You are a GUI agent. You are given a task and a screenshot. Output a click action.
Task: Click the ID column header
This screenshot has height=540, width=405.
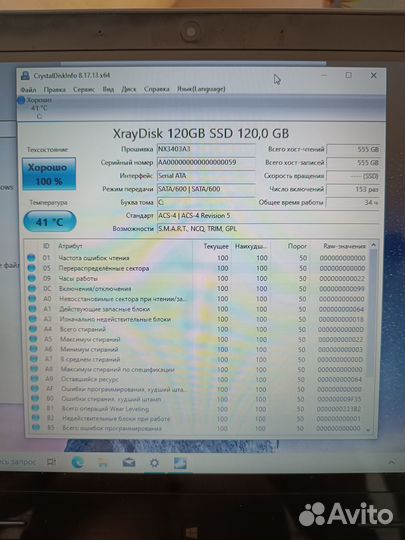pyautogui.click(x=46, y=246)
